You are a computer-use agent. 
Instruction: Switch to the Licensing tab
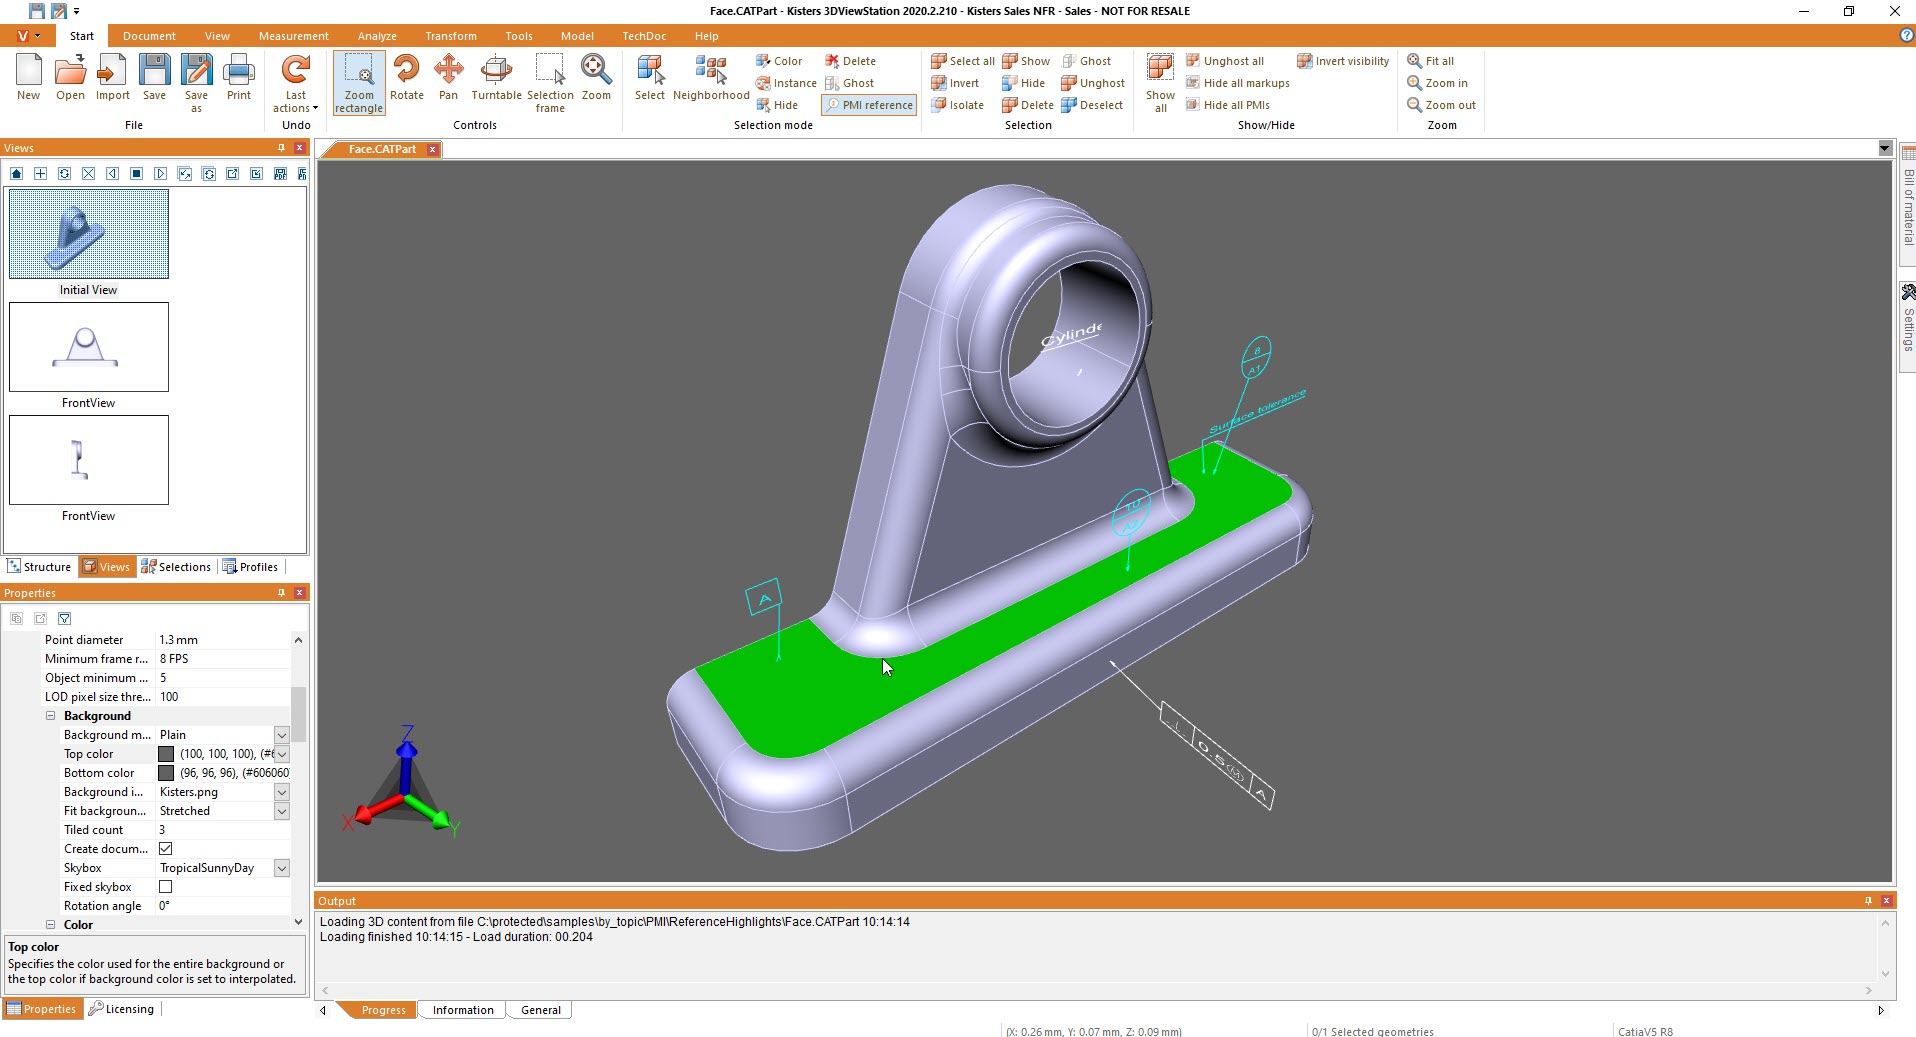[x=121, y=1009]
